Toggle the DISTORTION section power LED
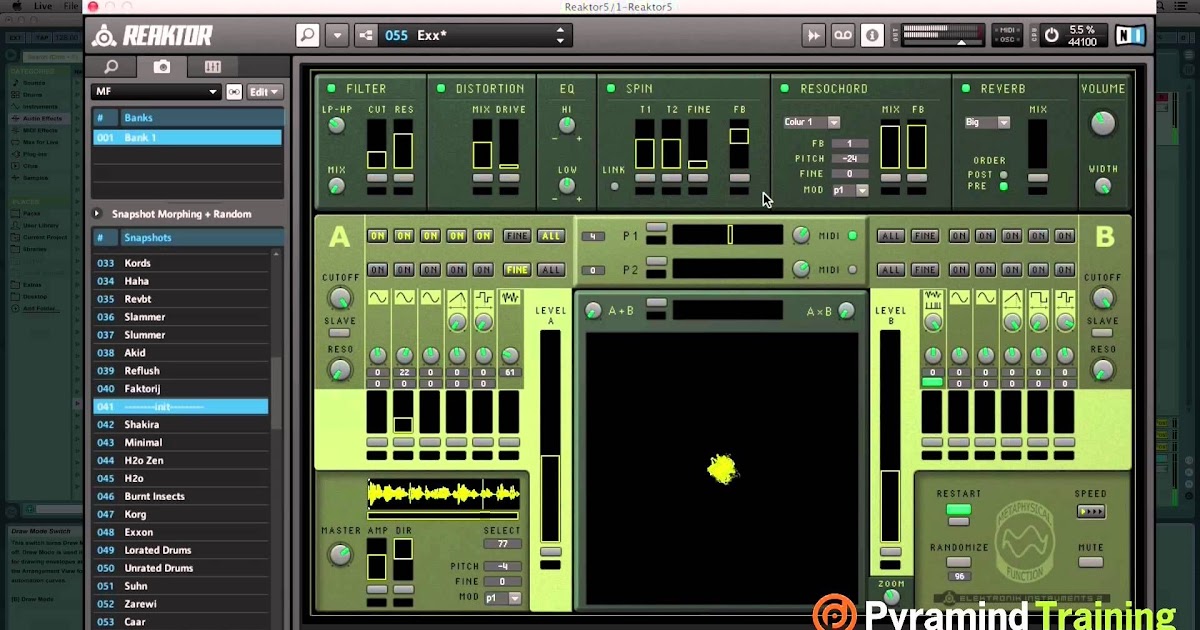Screen dimensions: 1200x630 point(441,88)
